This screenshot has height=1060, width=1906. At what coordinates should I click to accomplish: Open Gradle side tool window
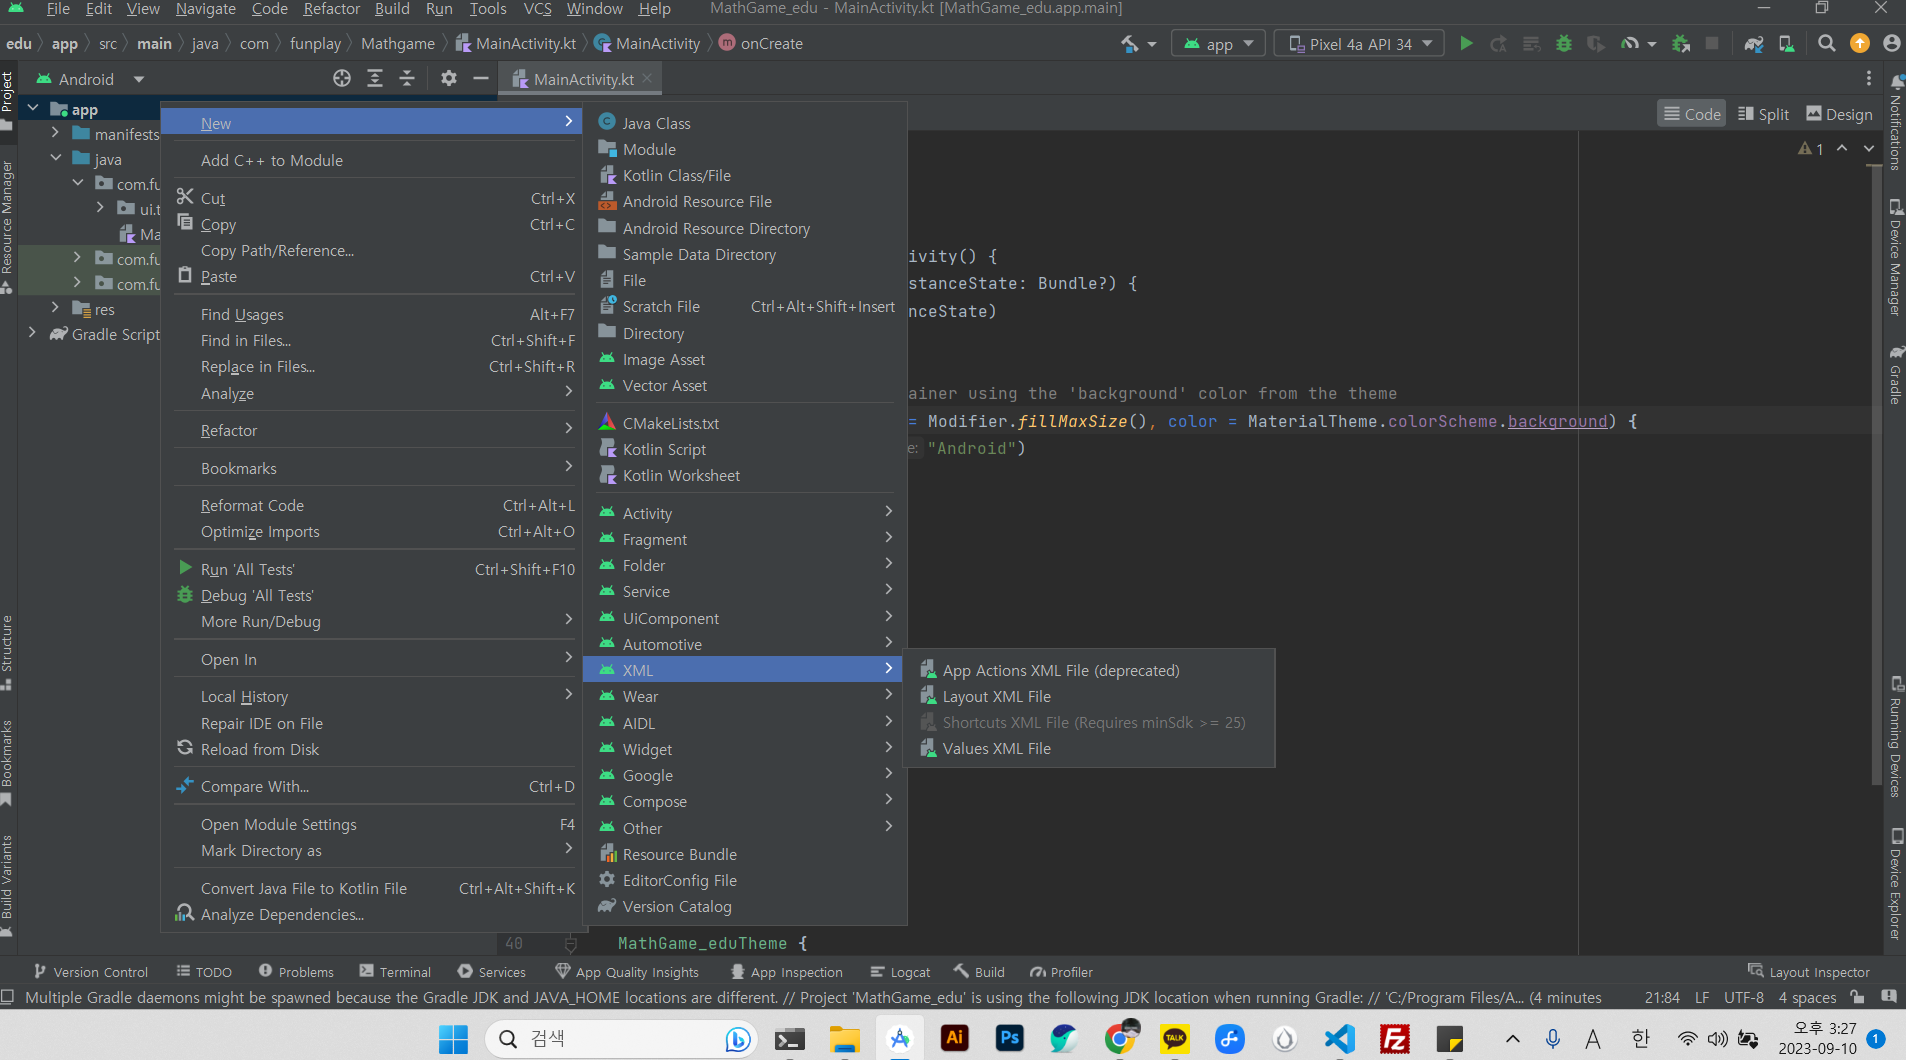click(x=1895, y=375)
